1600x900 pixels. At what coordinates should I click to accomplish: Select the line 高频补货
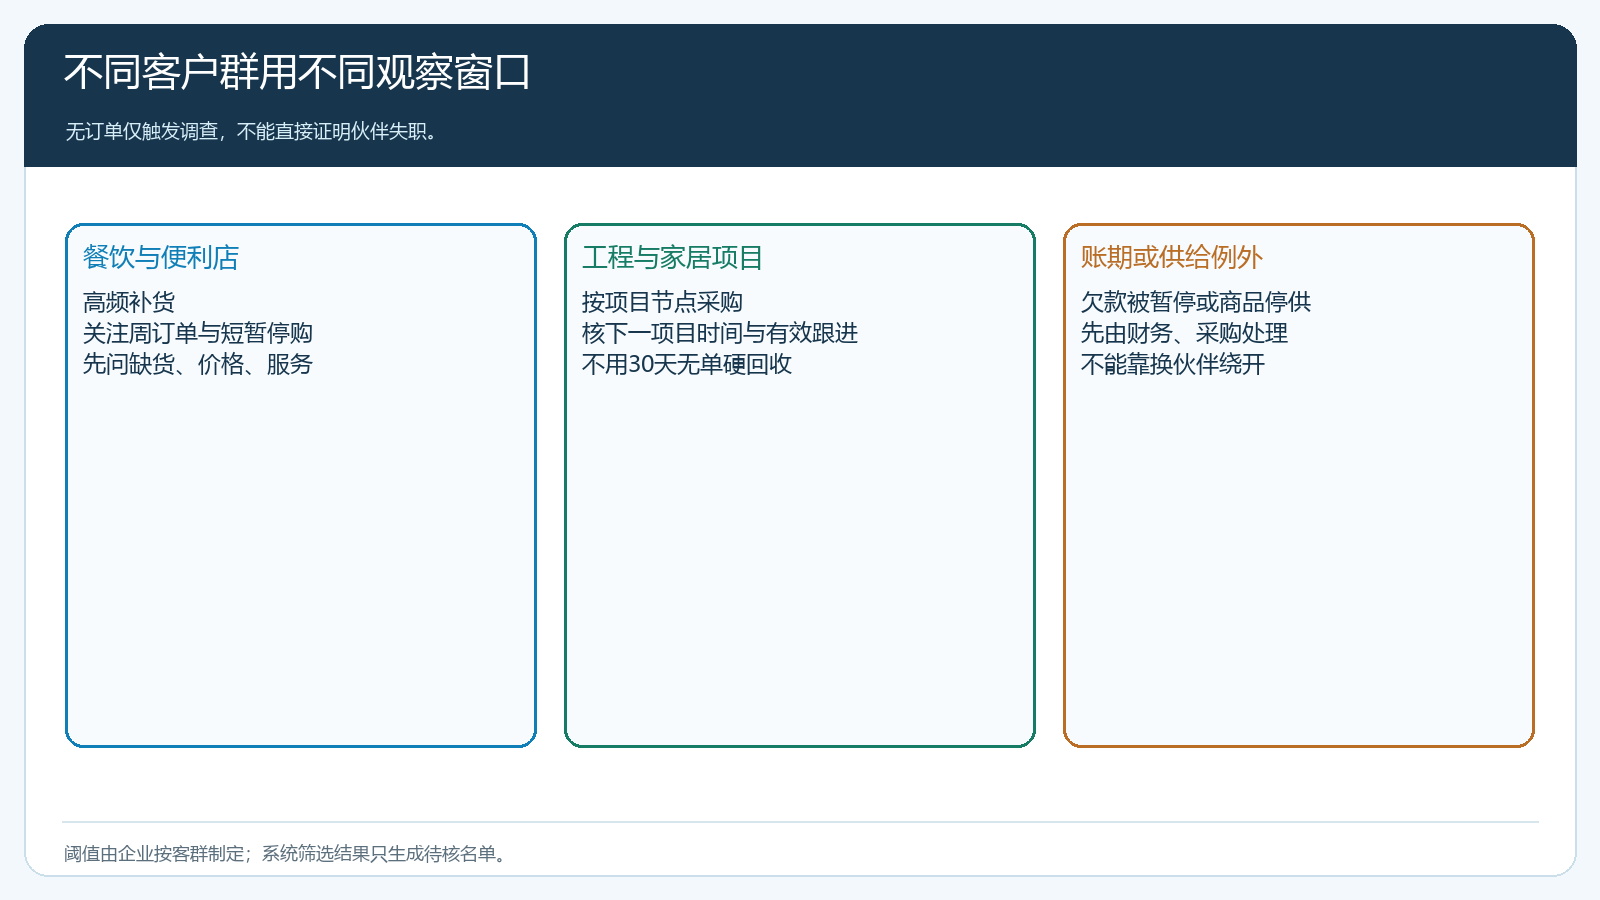129,302
